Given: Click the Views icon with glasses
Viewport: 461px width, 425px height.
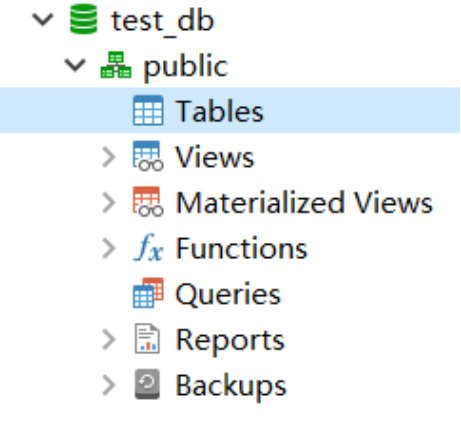Looking at the screenshot, I should pyautogui.click(x=148, y=156).
